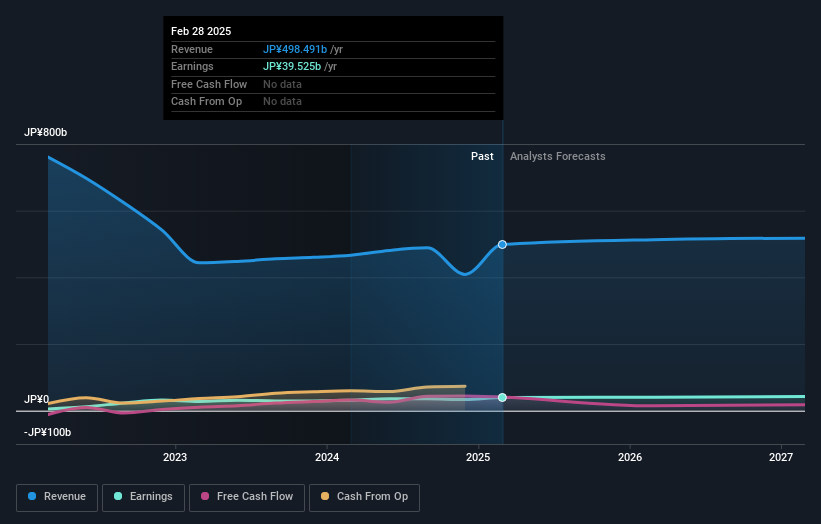Click the 2027 x-axis label
821x524 pixels.
[781, 458]
